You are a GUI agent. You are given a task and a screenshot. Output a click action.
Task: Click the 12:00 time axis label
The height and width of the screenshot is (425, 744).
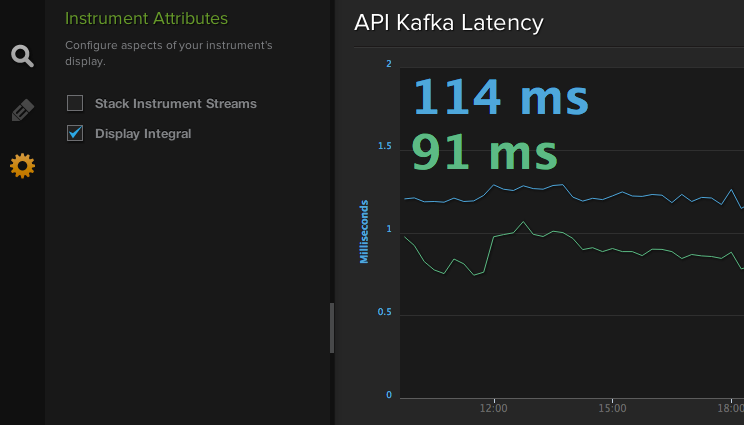(x=493, y=408)
